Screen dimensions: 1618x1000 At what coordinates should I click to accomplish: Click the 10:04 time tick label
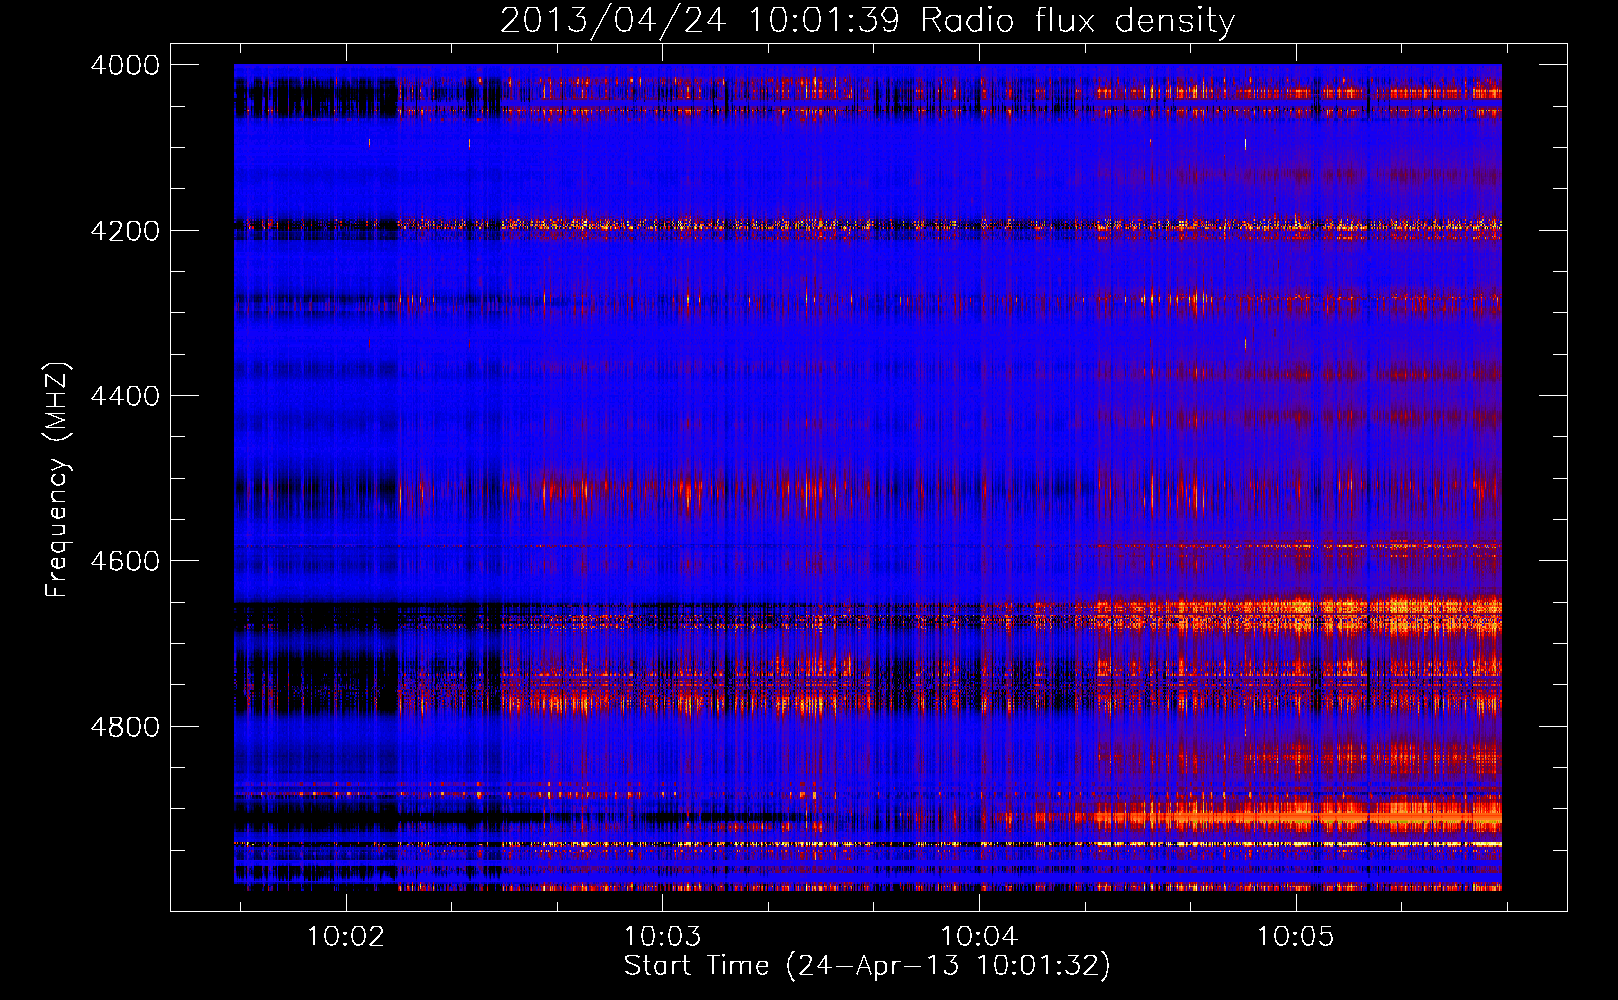point(979,936)
